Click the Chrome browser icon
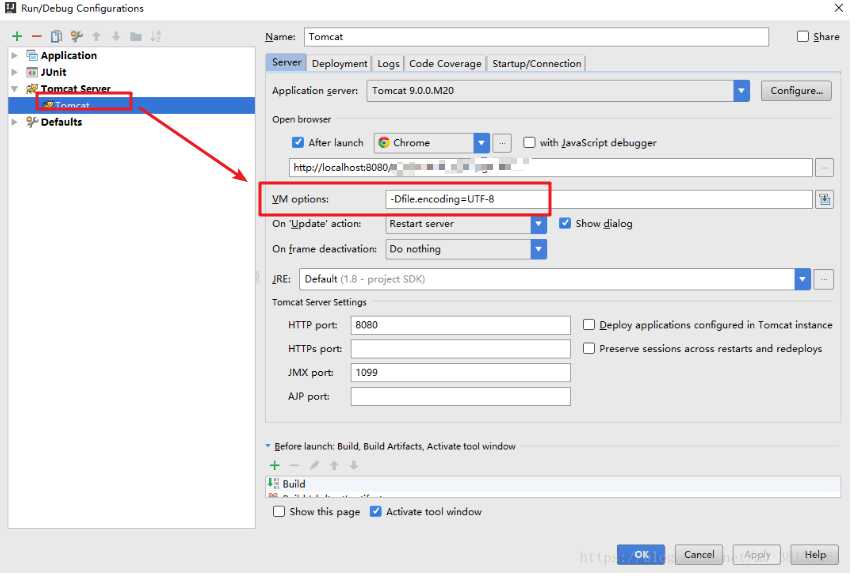Screen dimensions: 856x582 click(384, 142)
